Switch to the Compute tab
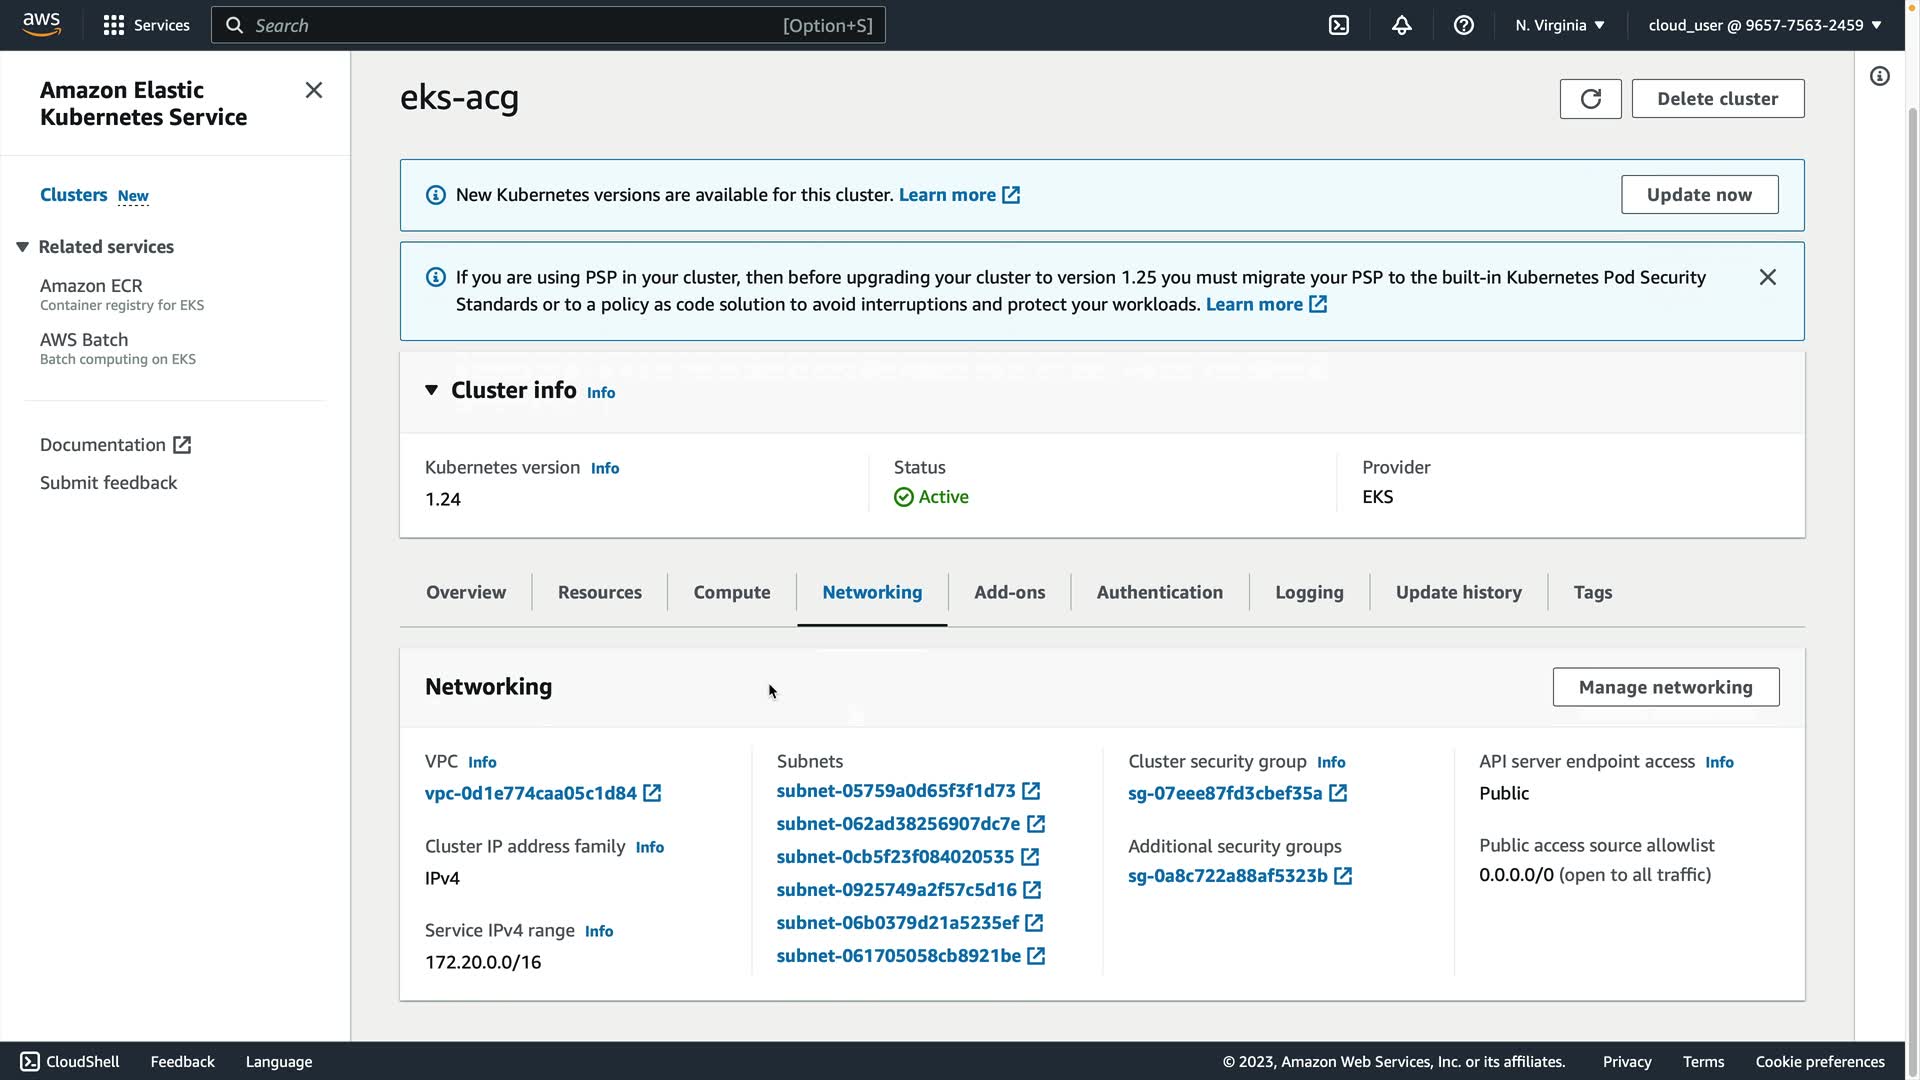The height and width of the screenshot is (1080, 1920). 731,592
